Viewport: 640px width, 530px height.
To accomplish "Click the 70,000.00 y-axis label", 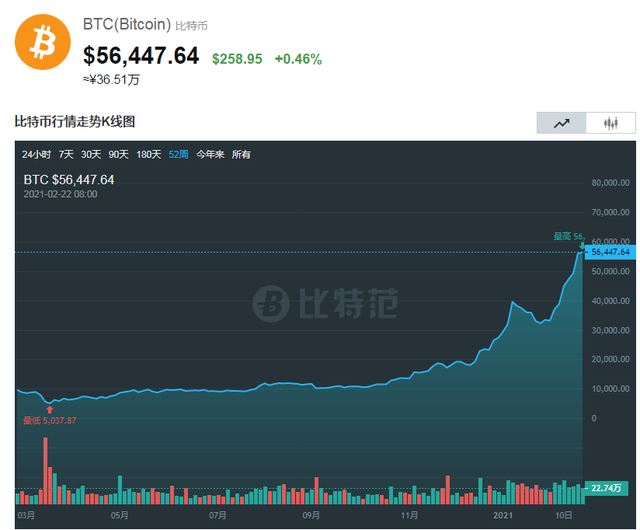I will pos(611,212).
